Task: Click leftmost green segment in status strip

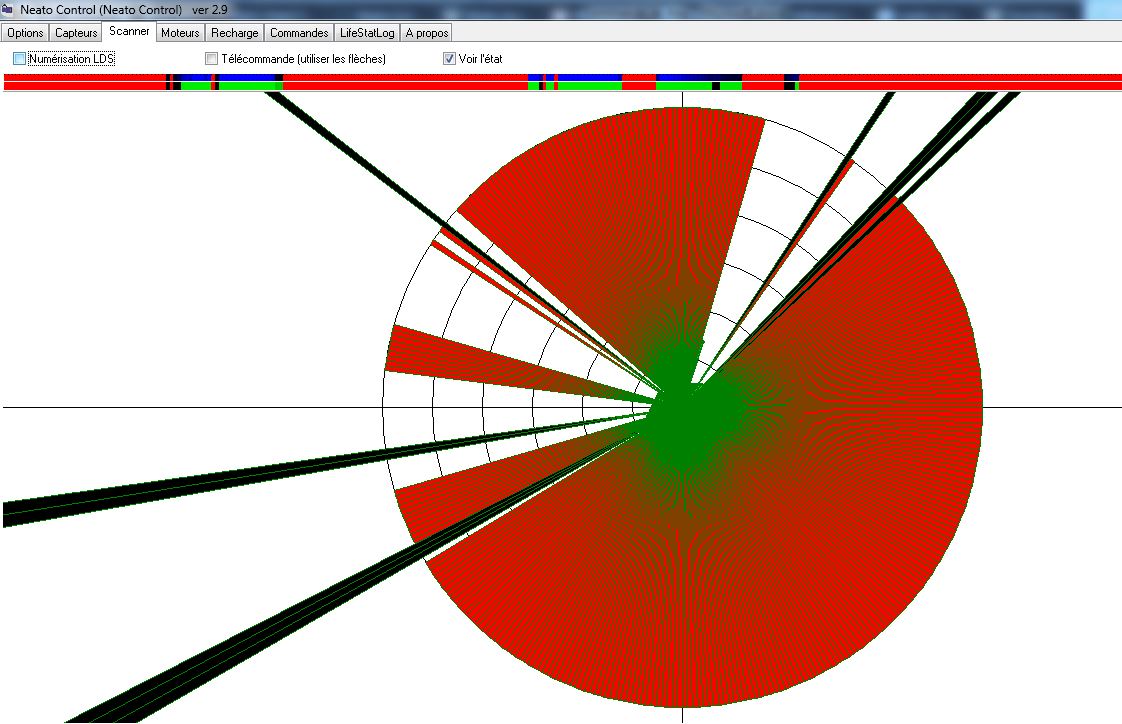Action: 195,86
